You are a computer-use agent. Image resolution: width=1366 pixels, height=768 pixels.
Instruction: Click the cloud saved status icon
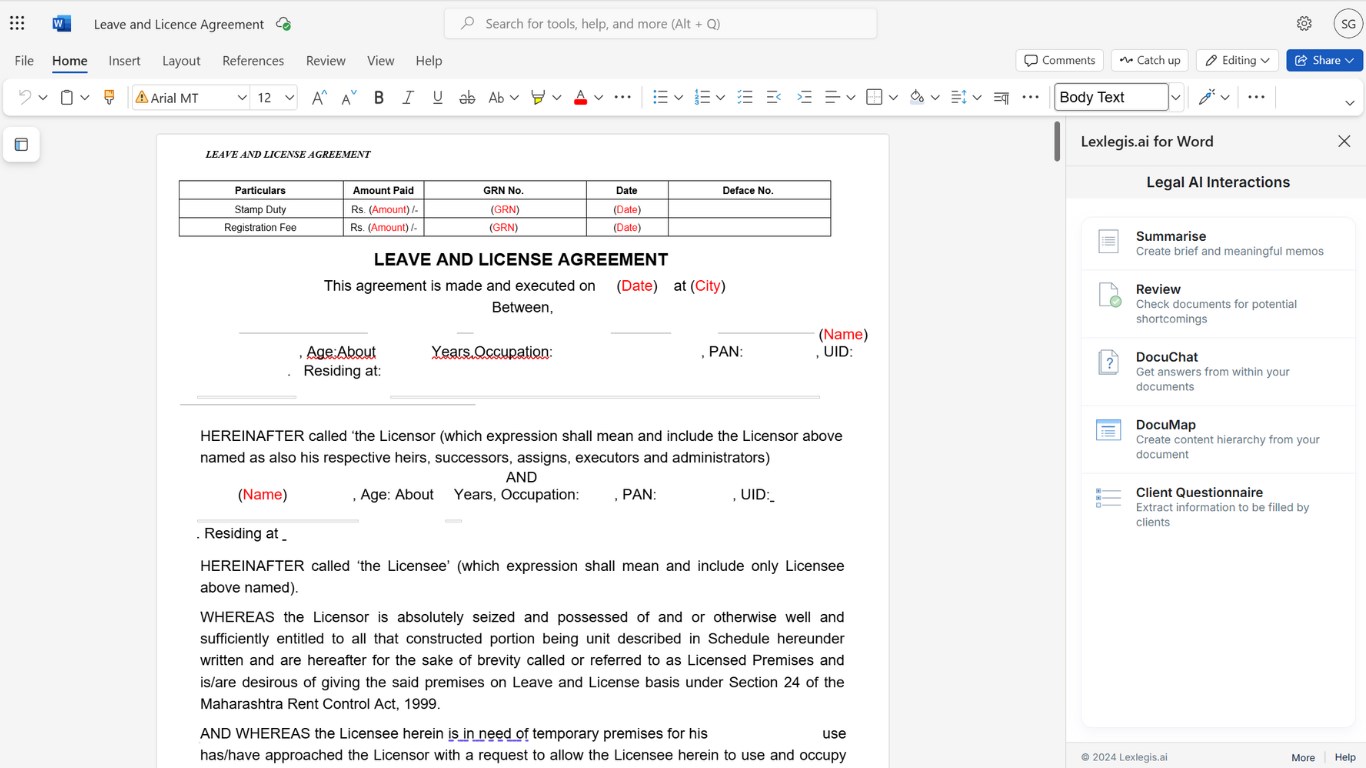283,24
